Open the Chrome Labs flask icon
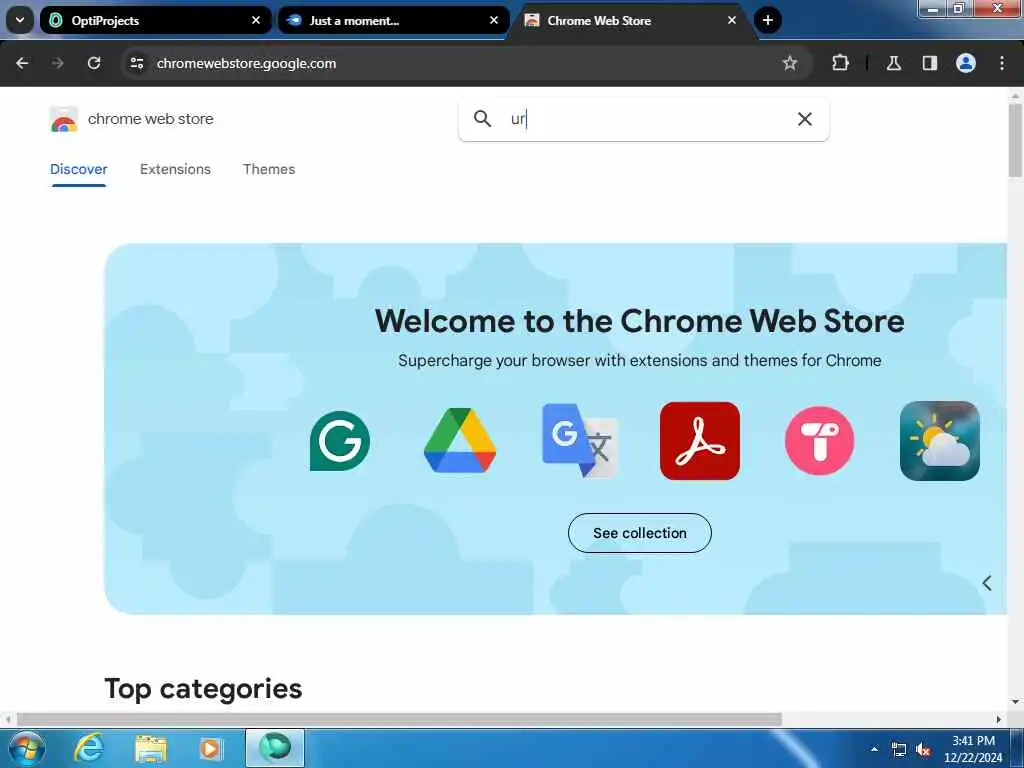Image resolution: width=1024 pixels, height=768 pixels. coord(893,63)
